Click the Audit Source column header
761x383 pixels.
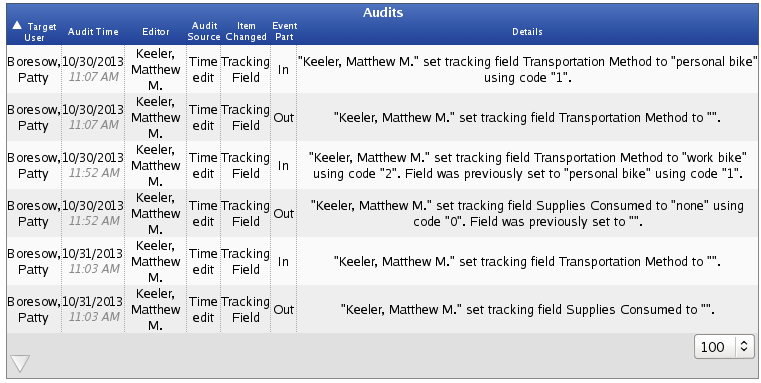click(x=204, y=31)
